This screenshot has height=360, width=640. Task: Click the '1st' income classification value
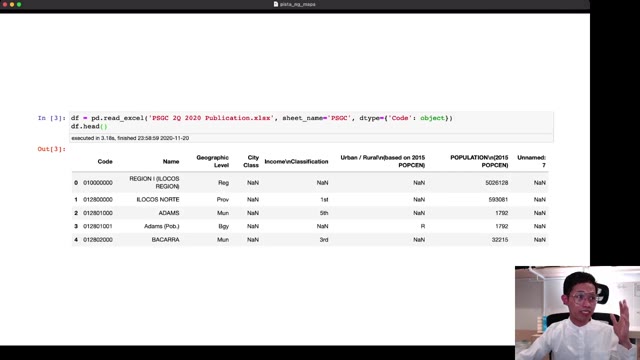[x=324, y=200]
